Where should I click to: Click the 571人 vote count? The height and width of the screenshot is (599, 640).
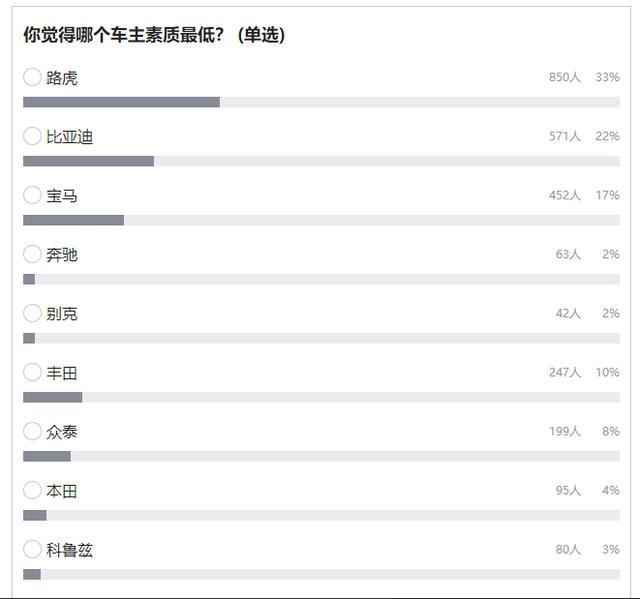pos(564,137)
